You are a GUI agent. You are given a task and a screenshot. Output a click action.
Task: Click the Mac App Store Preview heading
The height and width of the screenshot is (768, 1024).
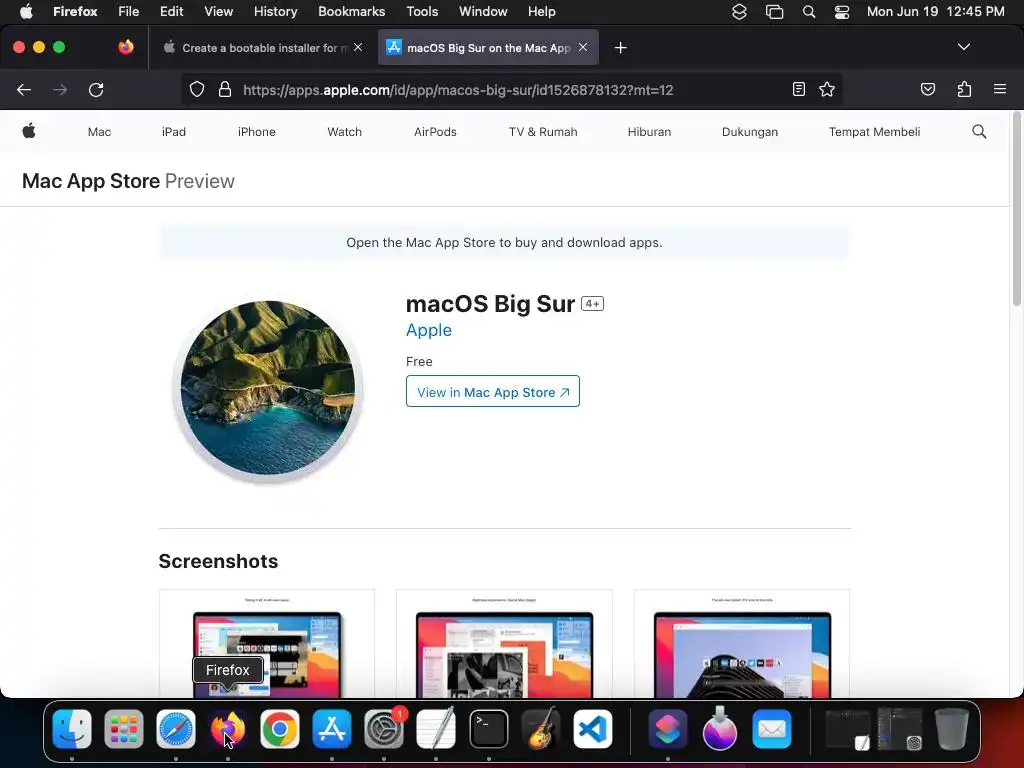[128, 181]
